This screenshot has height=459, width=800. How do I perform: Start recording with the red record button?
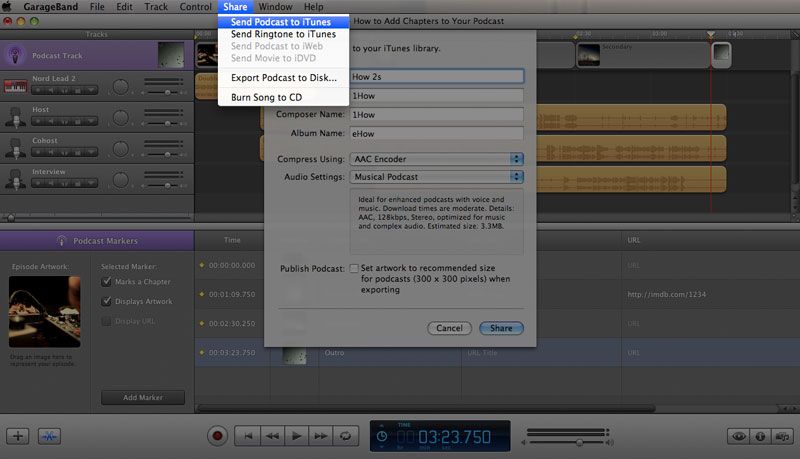(217, 436)
